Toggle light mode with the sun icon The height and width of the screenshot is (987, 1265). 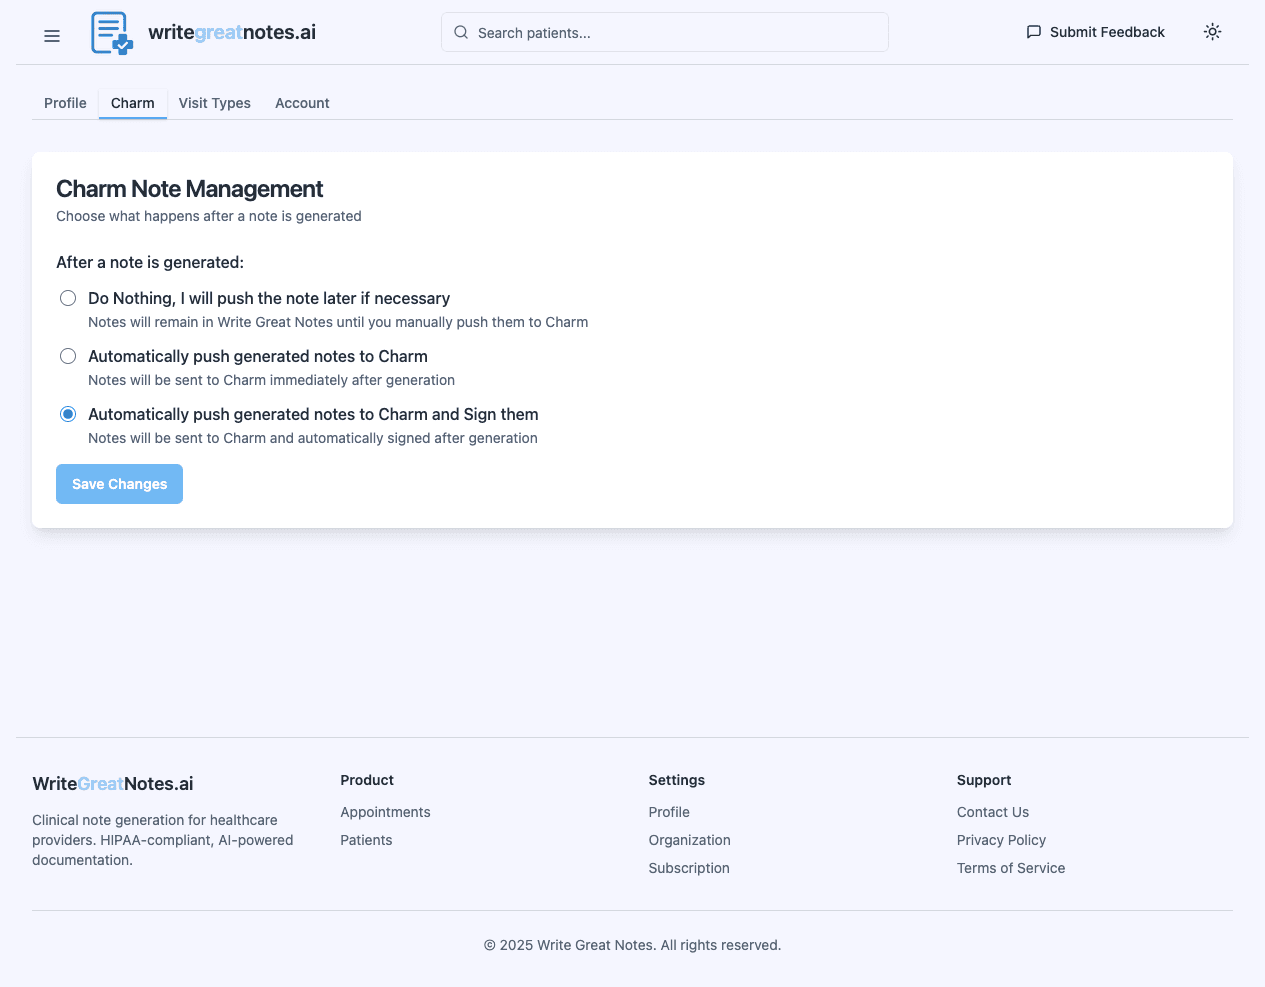tap(1212, 31)
